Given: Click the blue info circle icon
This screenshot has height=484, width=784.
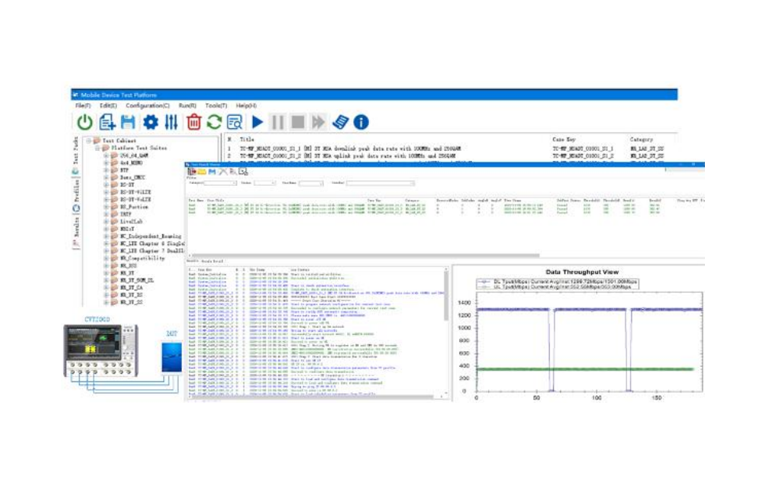Looking at the screenshot, I should click(361, 122).
